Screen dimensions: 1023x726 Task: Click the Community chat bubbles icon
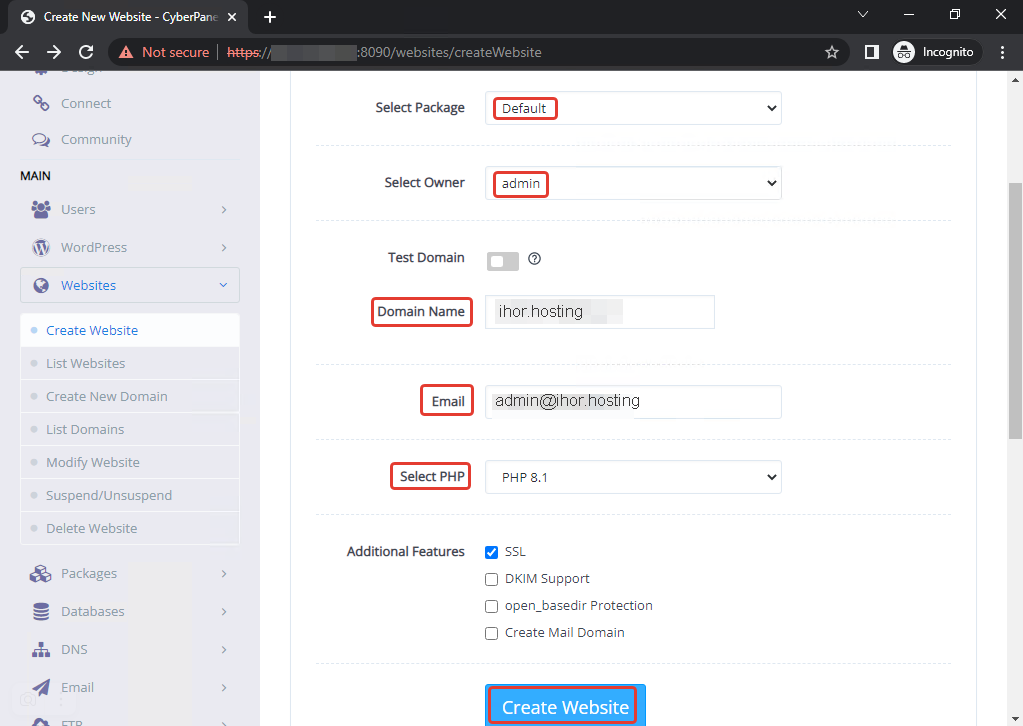(x=41, y=140)
